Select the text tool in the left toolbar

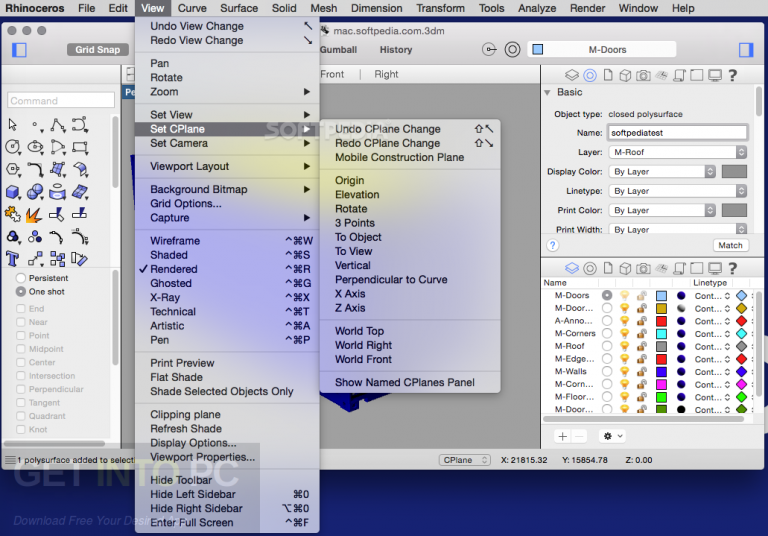pos(13,259)
